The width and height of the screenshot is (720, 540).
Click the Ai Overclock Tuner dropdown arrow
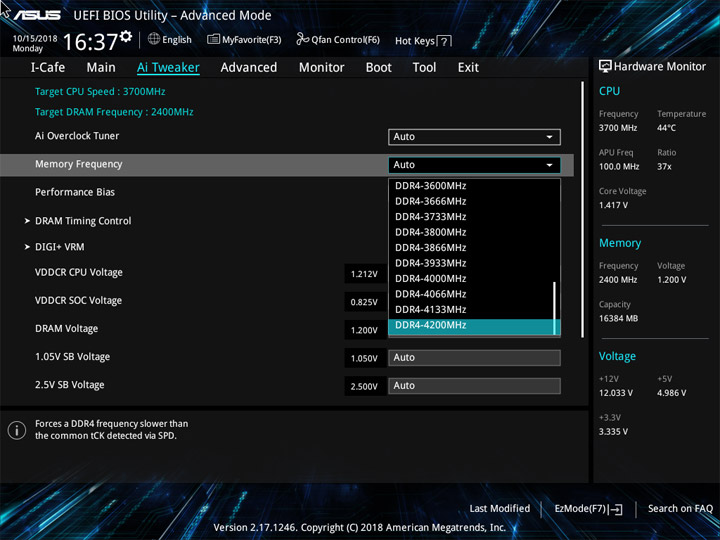pyautogui.click(x=549, y=137)
